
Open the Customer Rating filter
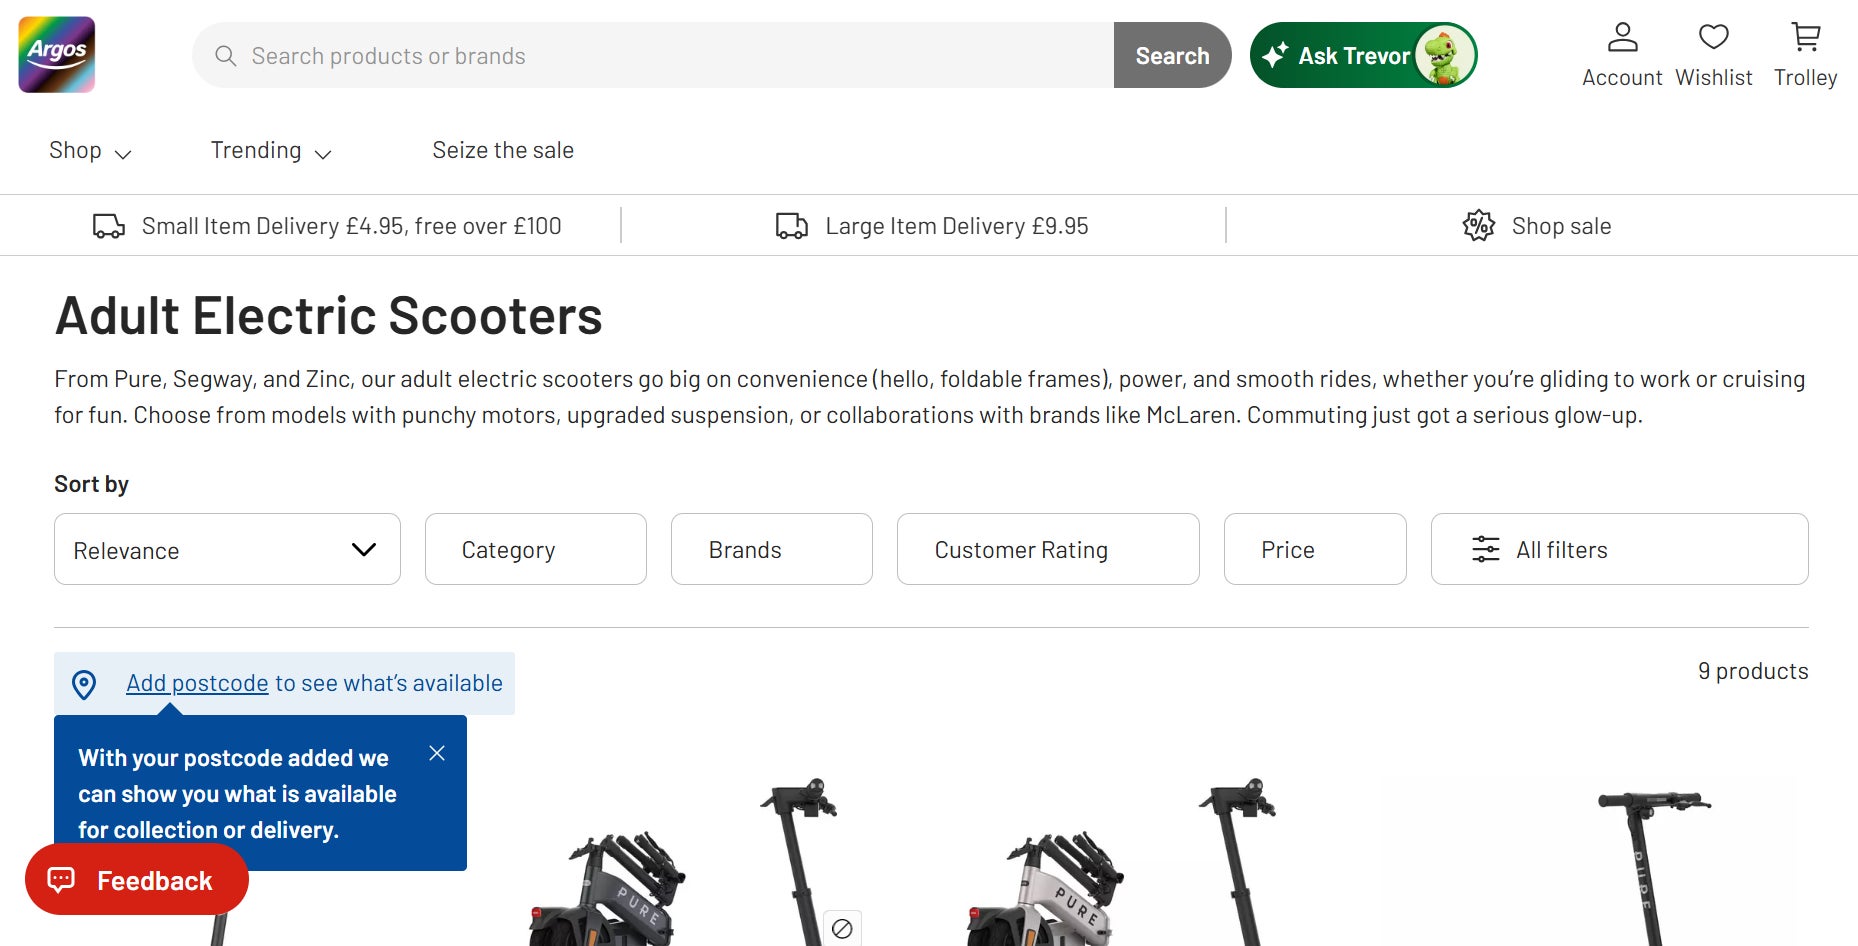(1048, 549)
